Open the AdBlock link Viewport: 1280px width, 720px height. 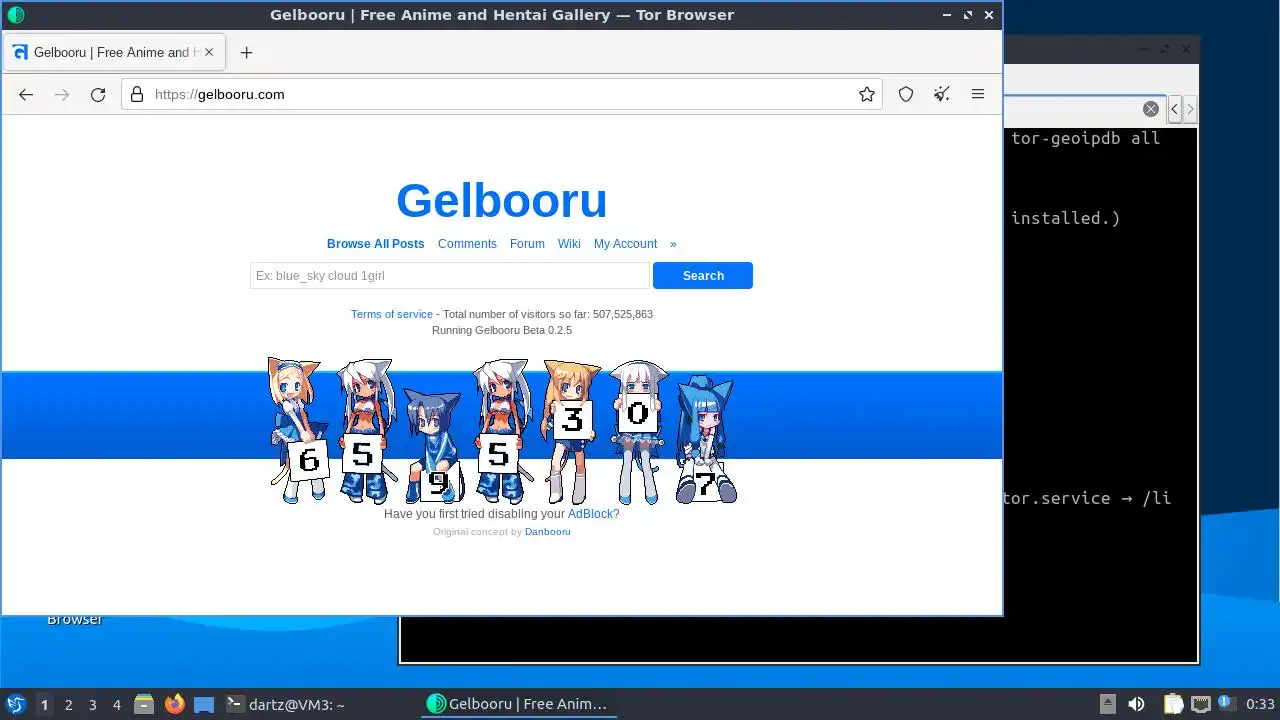[590, 514]
